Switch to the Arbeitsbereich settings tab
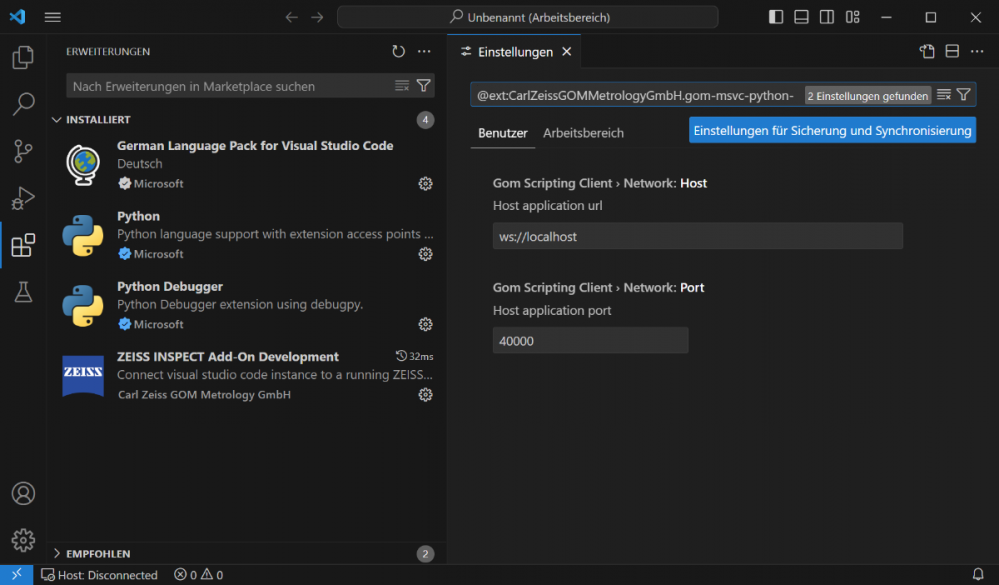 click(x=583, y=133)
